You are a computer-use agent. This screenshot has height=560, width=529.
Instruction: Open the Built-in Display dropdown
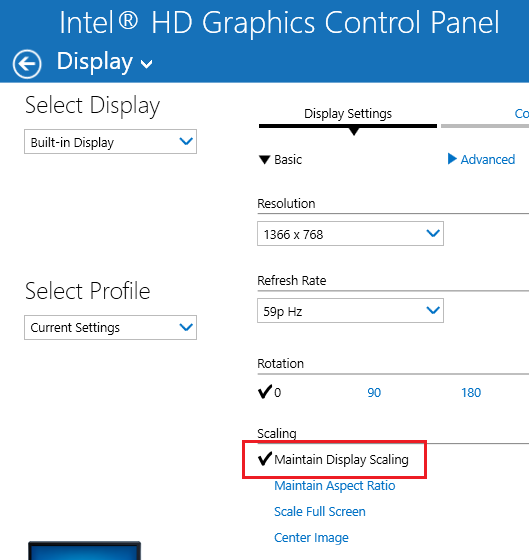tap(110, 142)
